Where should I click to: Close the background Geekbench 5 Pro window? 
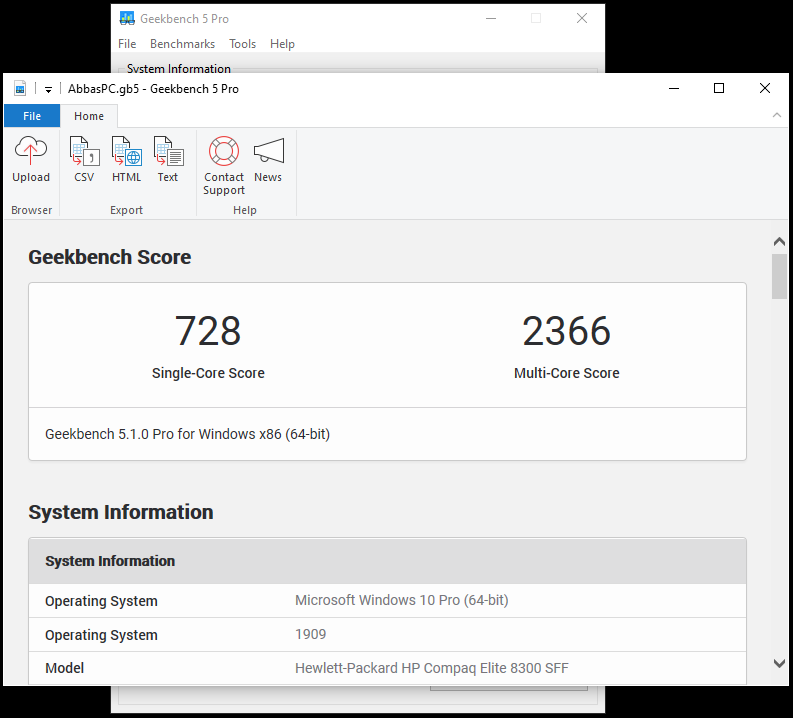582,18
